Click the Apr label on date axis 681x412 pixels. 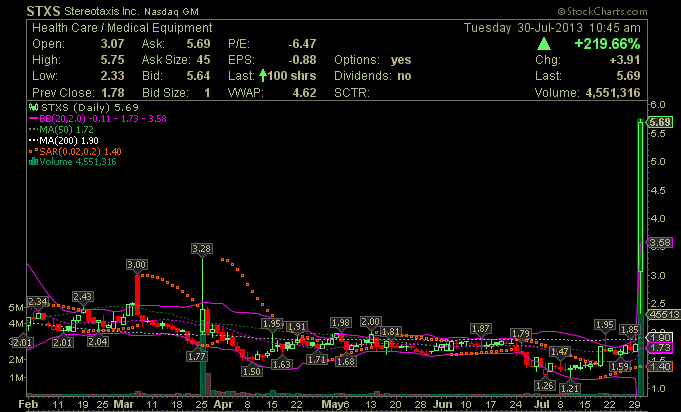coord(223,405)
